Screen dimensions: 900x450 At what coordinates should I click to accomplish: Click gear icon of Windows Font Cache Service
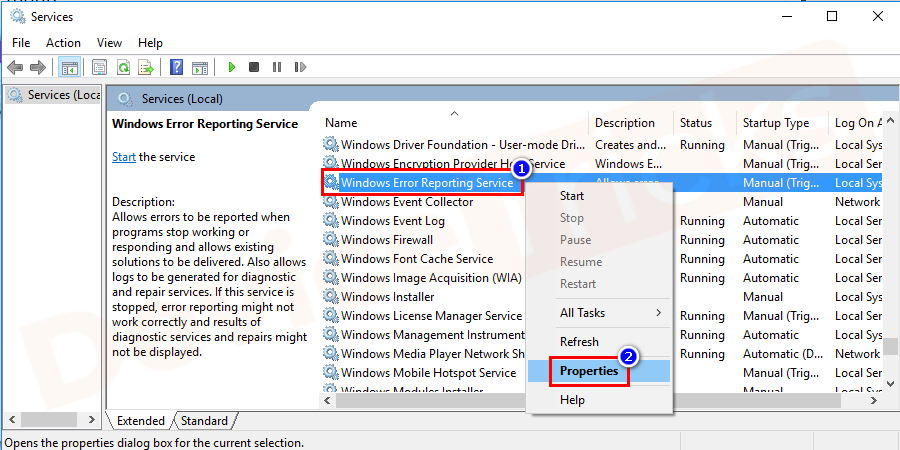[331, 258]
